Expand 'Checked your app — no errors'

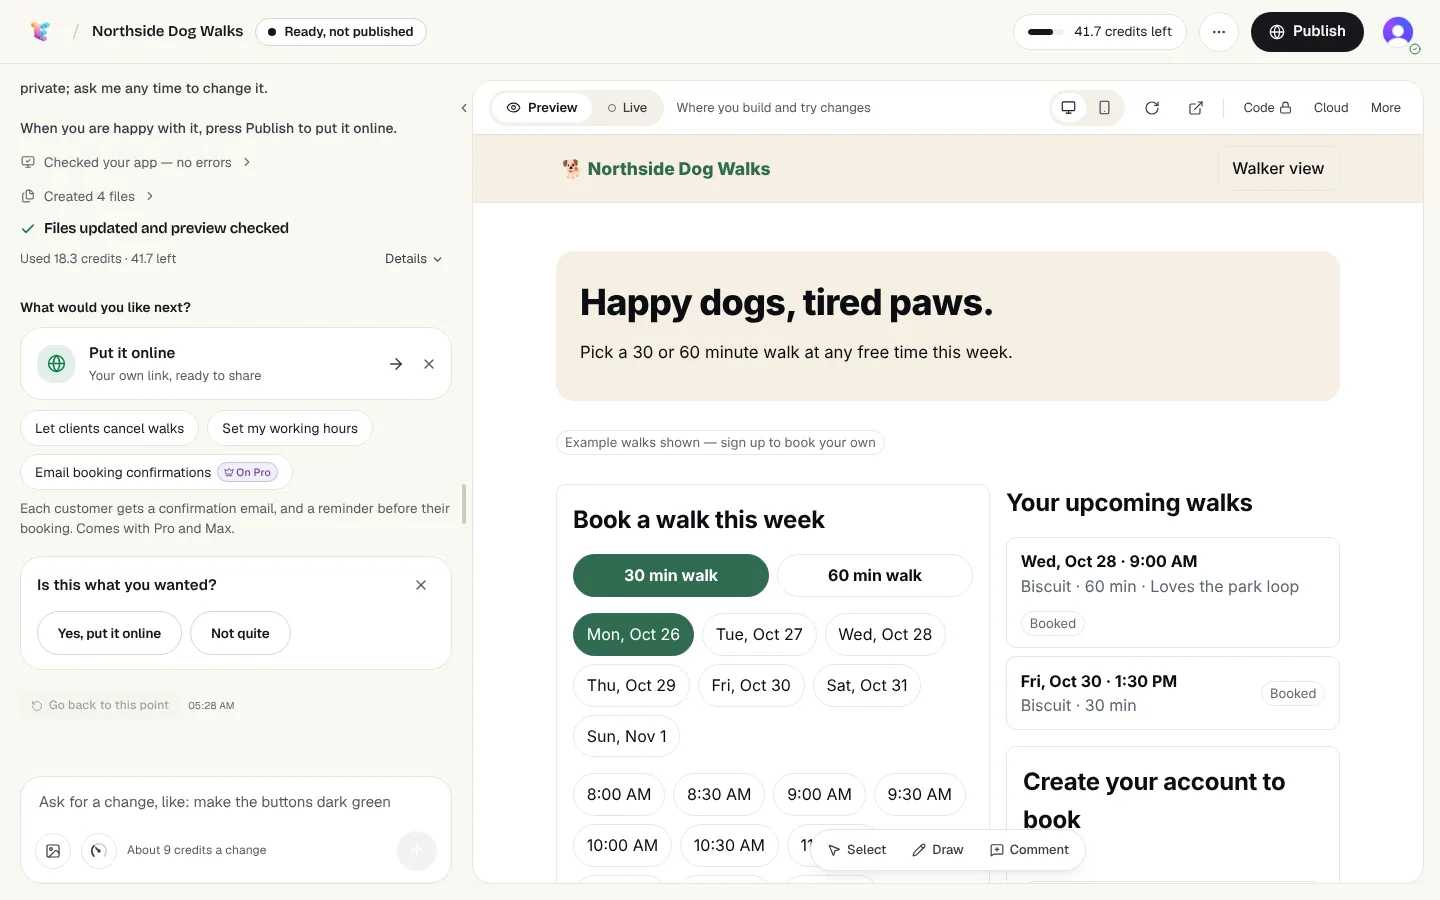[135, 163]
